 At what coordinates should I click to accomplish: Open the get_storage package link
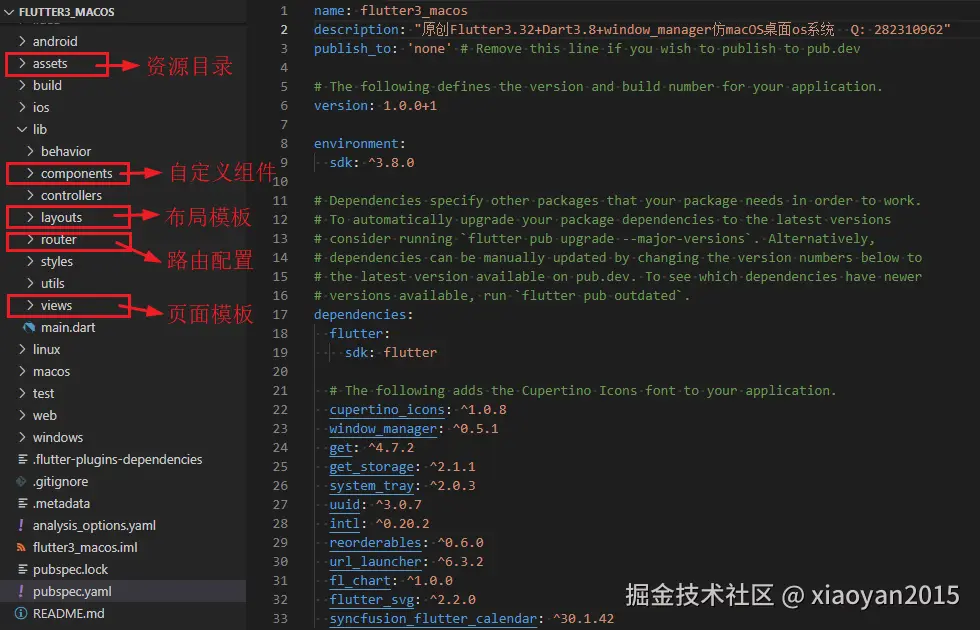click(x=372, y=467)
